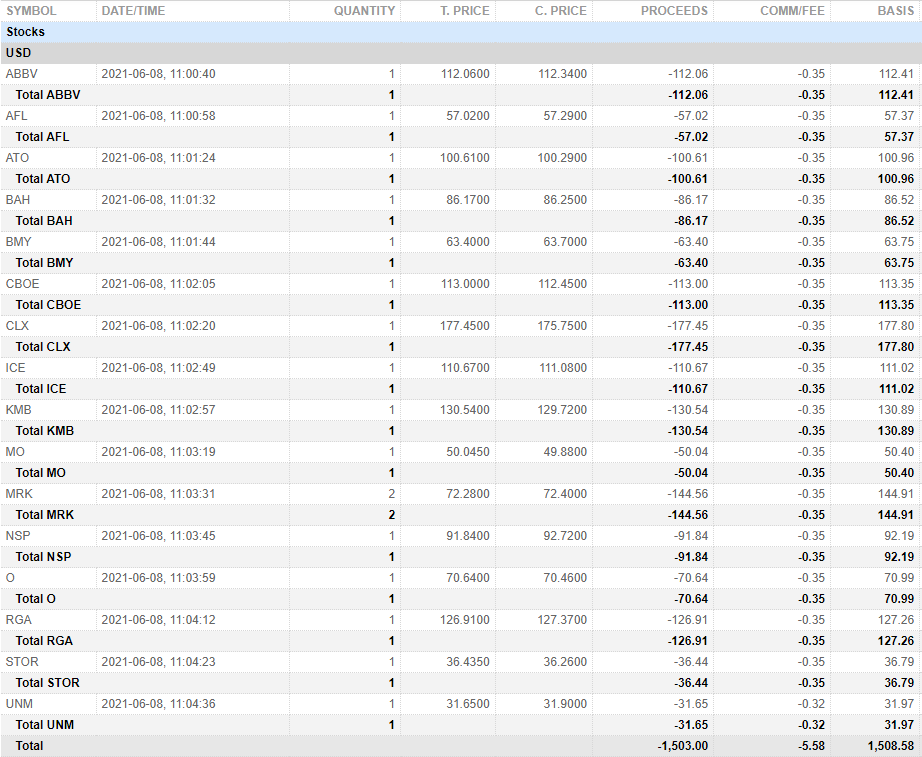Click the ICE symbol cell

(x=15, y=368)
